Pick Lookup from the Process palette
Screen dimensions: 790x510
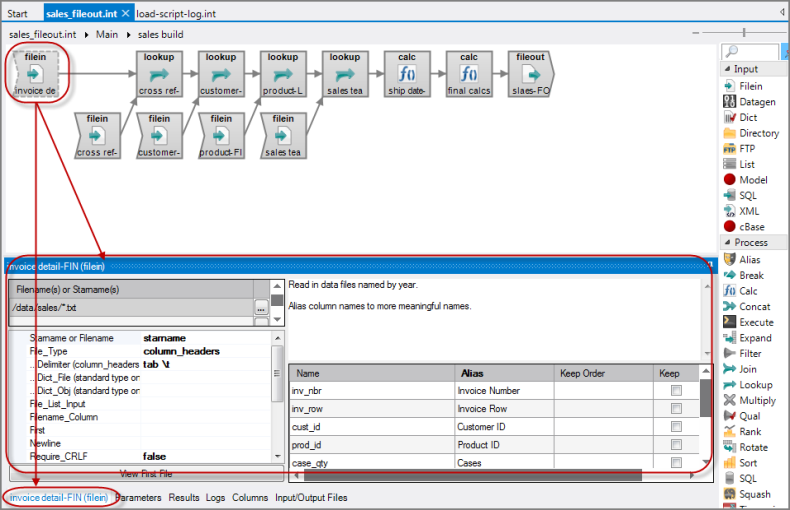pyautogui.click(x=748, y=385)
